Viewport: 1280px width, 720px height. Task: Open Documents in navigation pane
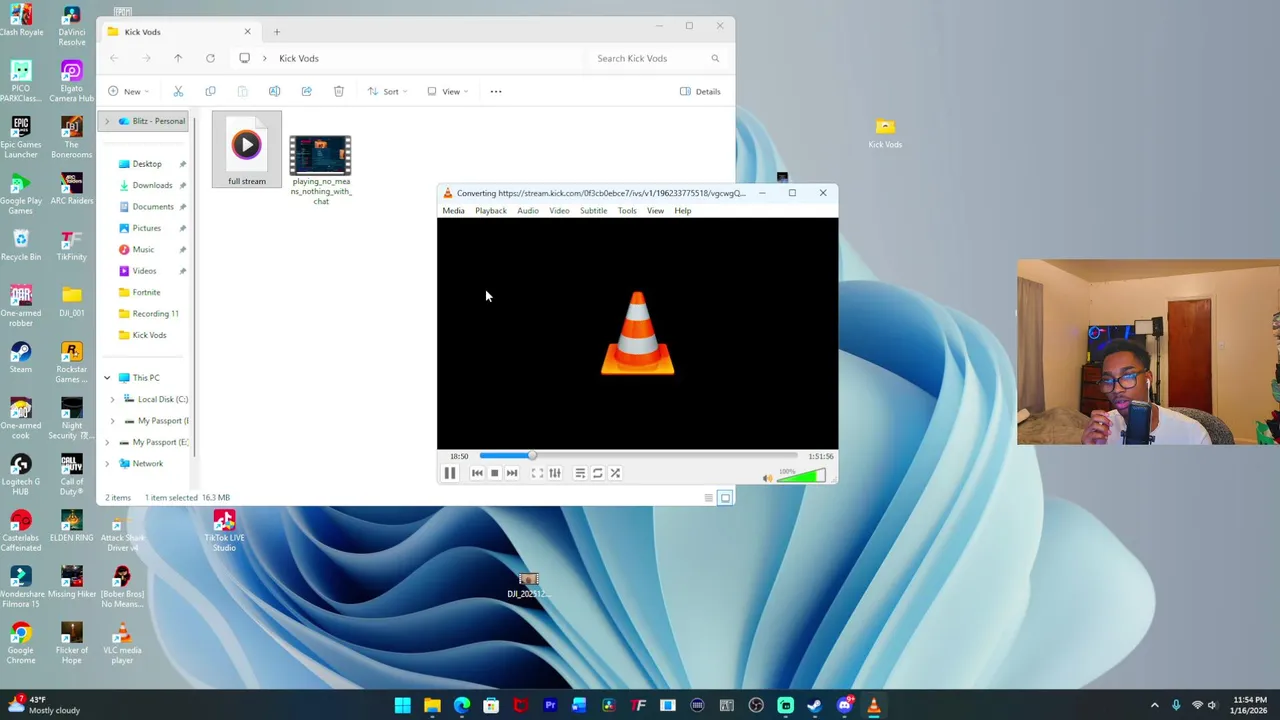tap(153, 207)
